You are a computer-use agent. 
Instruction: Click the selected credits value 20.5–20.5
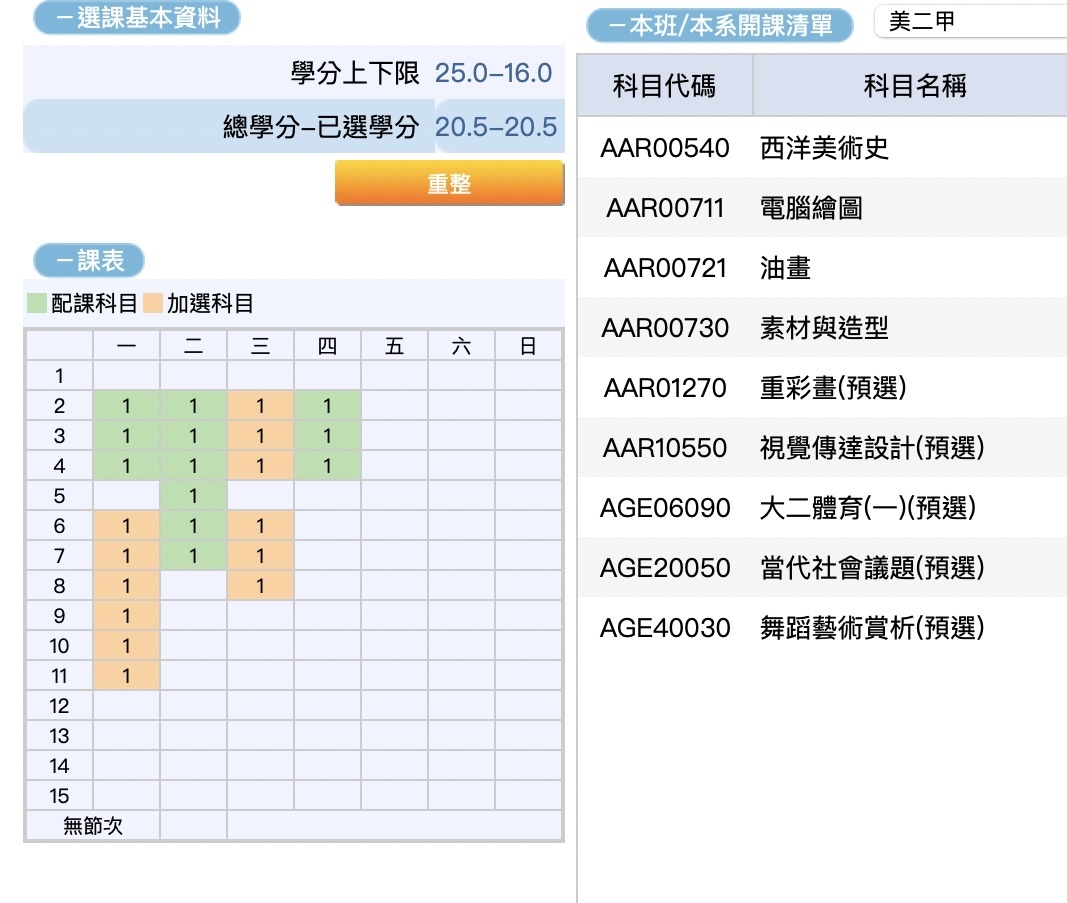[x=495, y=126]
